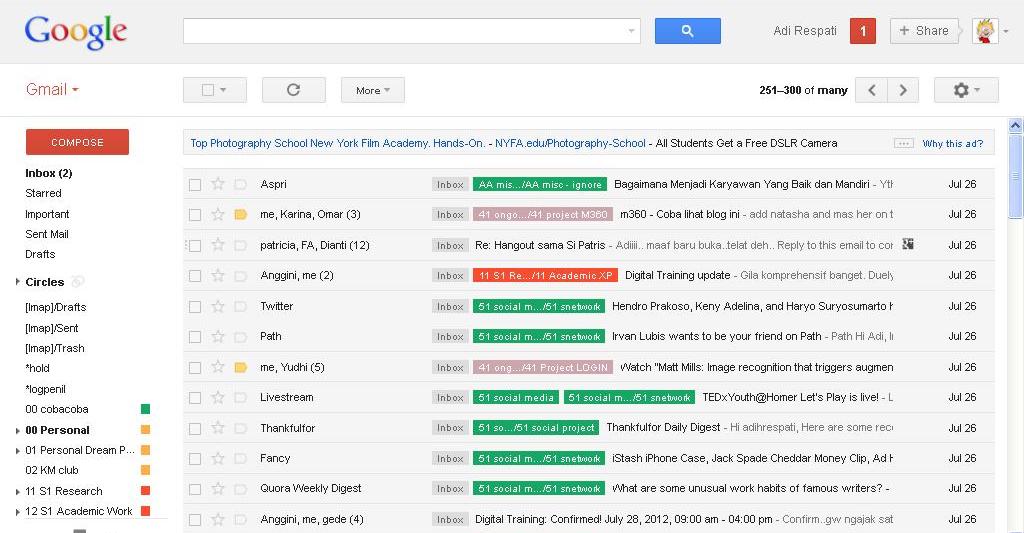The height and width of the screenshot is (533, 1024).
Task: Star the Path email
Action: pyautogui.click(x=217, y=336)
